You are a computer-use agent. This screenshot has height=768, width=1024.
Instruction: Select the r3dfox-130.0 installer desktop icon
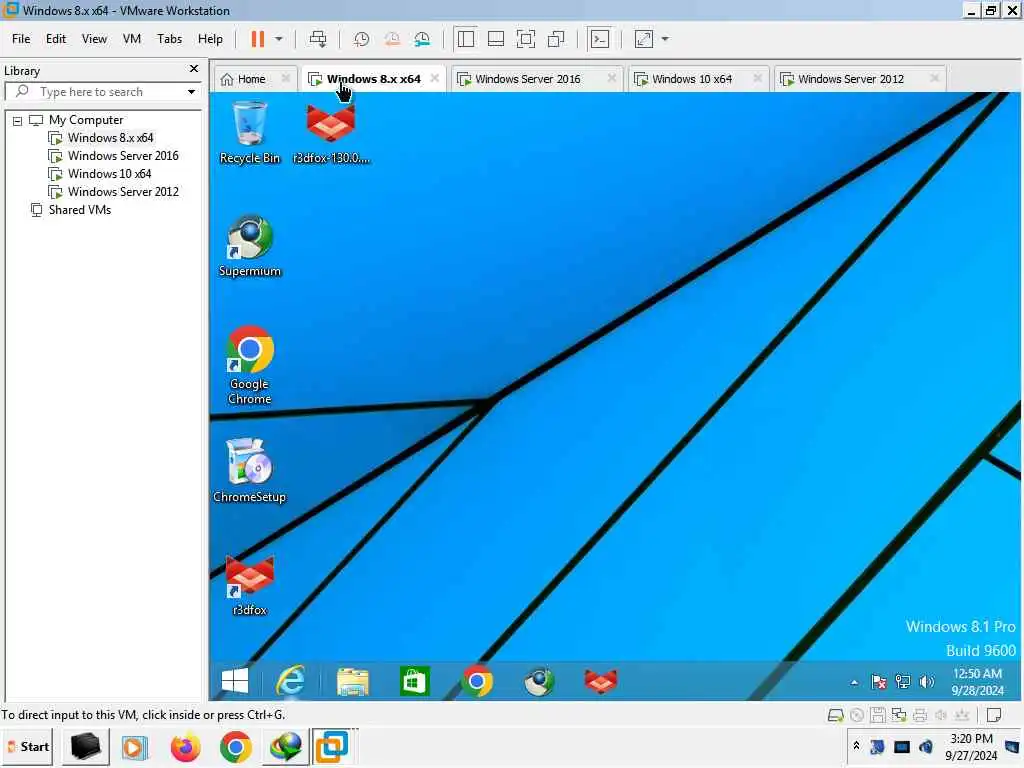[331, 133]
